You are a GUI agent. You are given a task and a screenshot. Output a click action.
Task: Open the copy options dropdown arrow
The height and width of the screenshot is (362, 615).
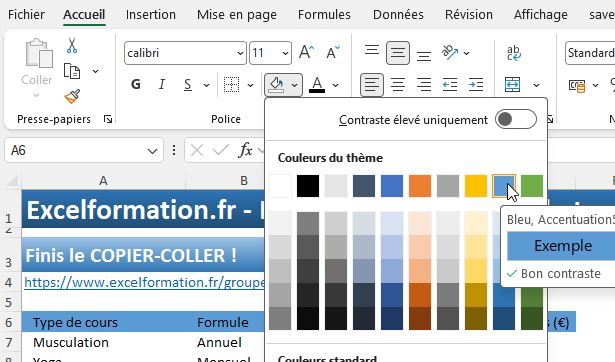coord(95,71)
